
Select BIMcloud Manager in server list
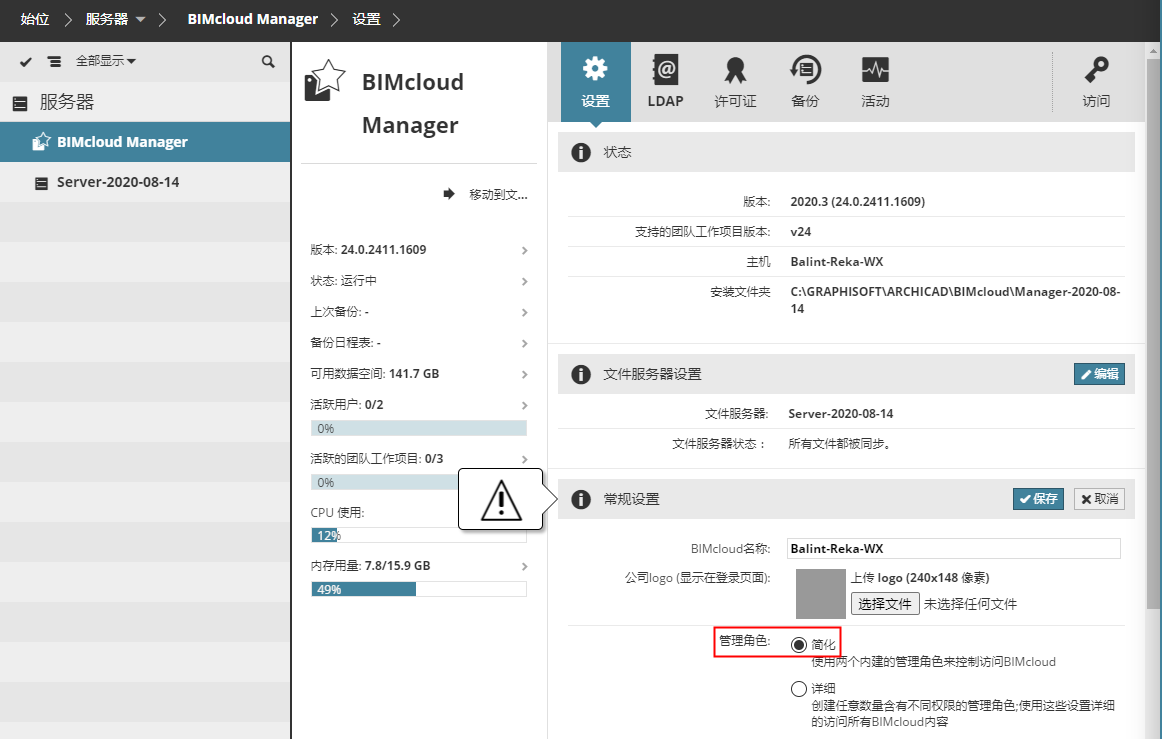145,142
